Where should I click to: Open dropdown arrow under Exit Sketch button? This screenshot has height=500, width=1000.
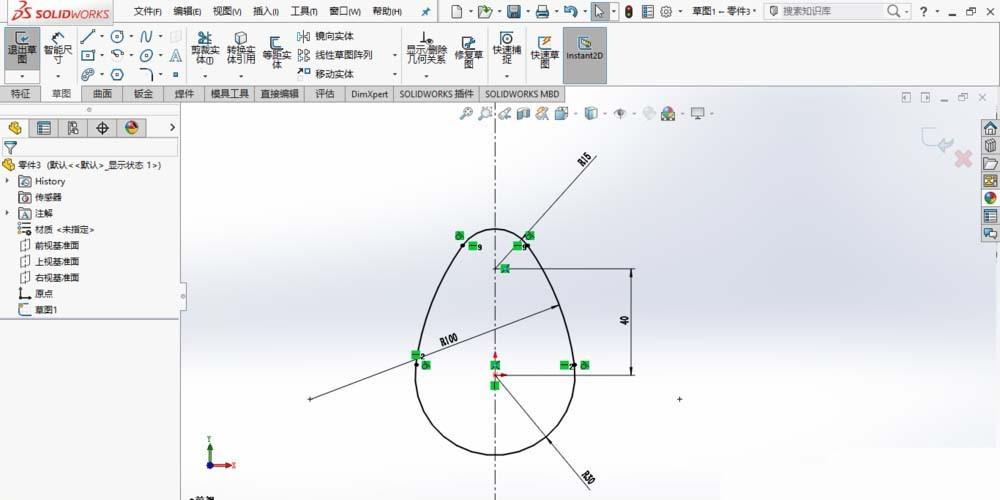pyautogui.click(x=22, y=77)
